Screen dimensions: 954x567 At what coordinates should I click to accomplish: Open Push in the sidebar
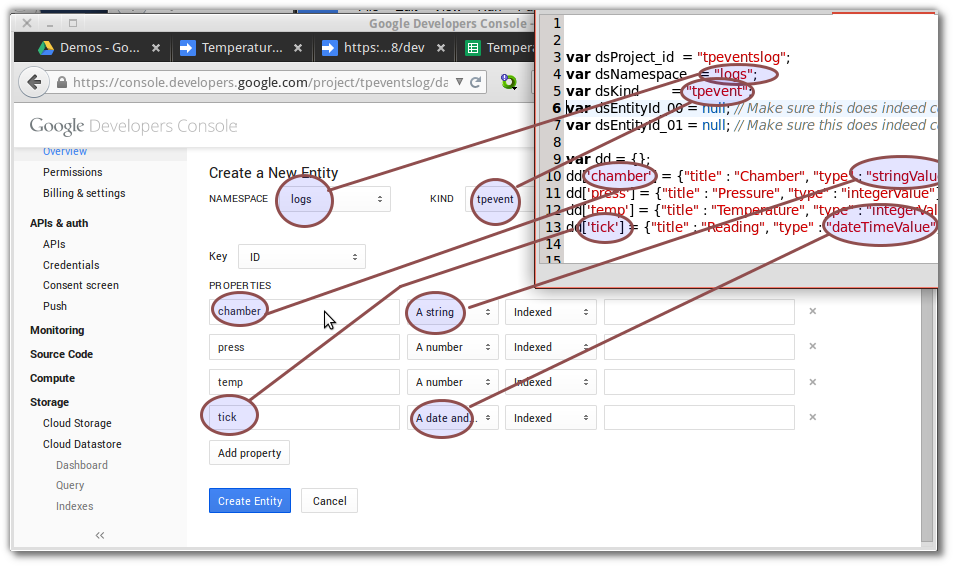point(55,306)
